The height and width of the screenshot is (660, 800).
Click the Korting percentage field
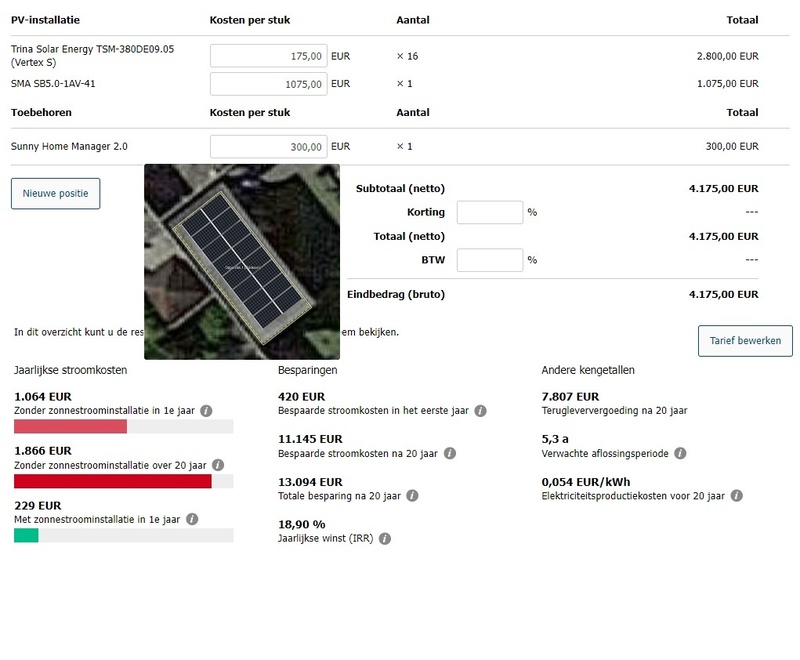pos(490,212)
